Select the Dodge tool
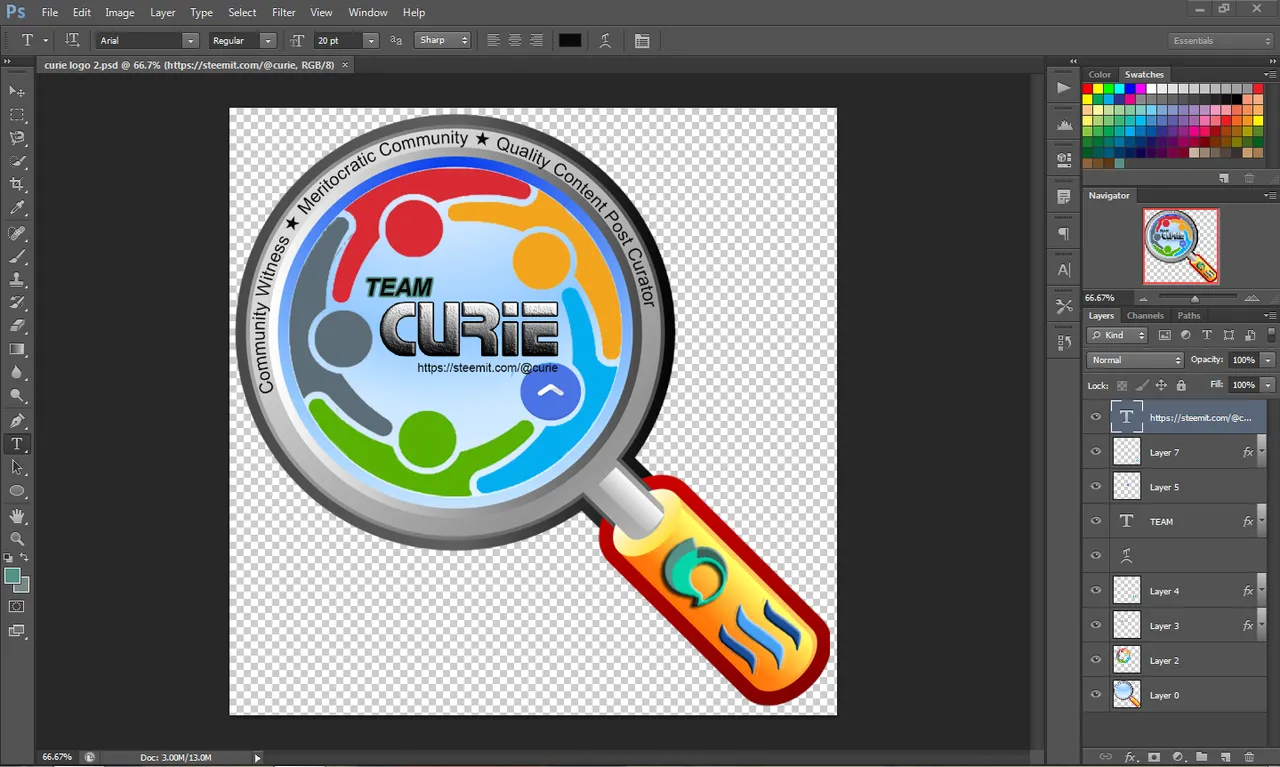Image resolution: width=1280 pixels, height=767 pixels. coord(17,396)
